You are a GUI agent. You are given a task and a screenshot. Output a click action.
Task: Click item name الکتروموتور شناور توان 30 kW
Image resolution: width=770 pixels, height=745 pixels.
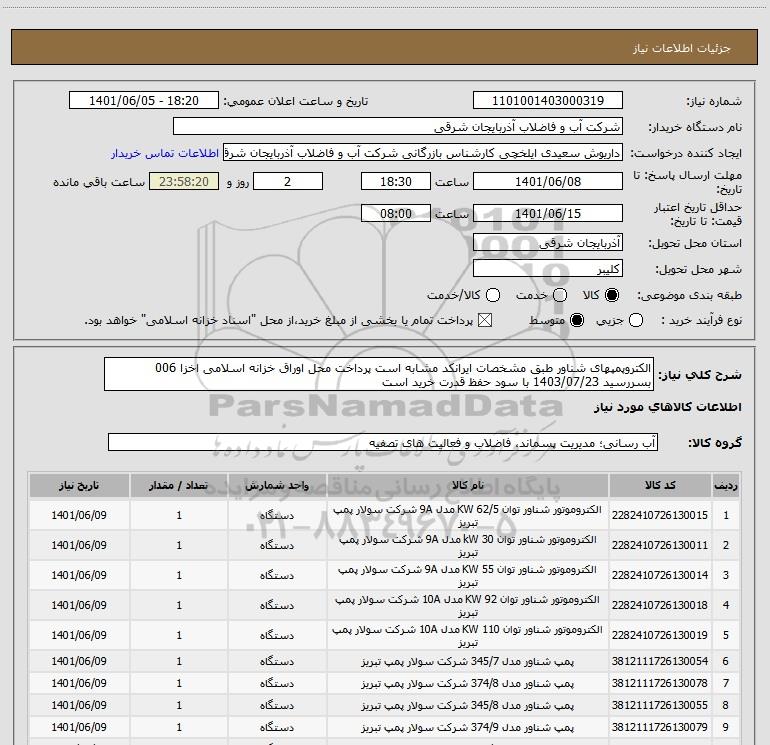pos(468,546)
